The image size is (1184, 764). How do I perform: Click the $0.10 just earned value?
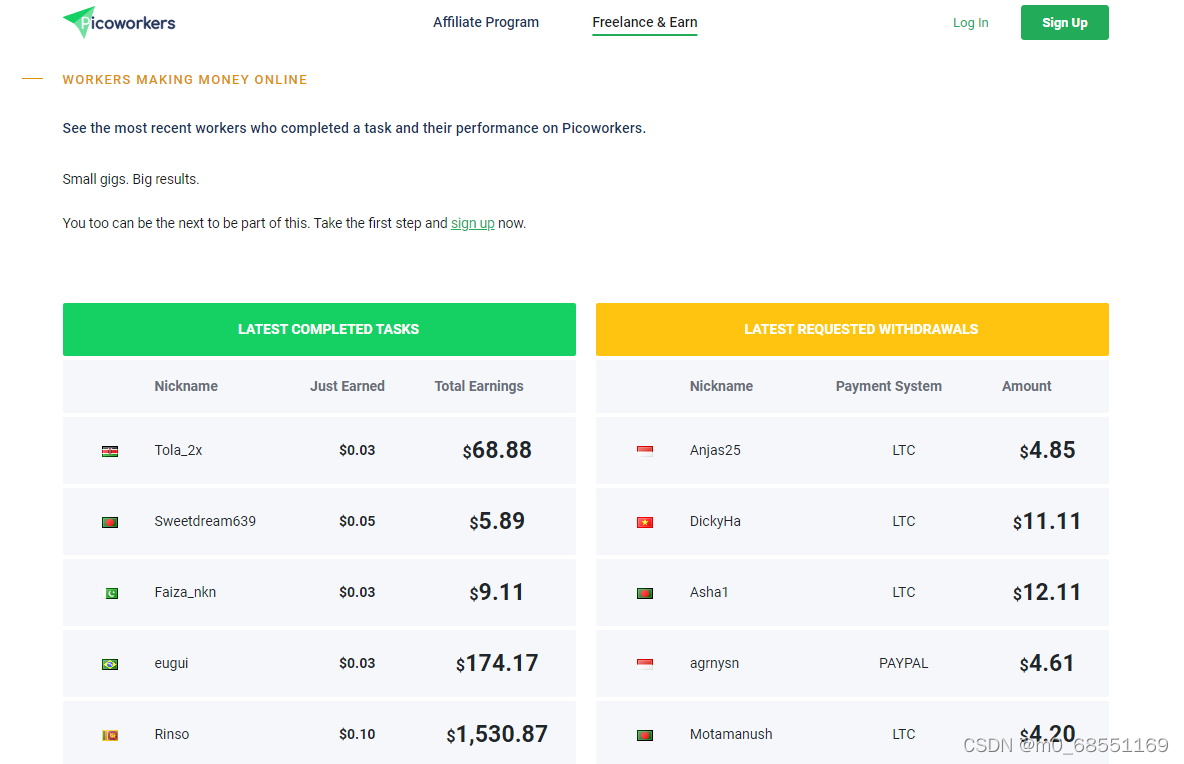pyautogui.click(x=357, y=735)
